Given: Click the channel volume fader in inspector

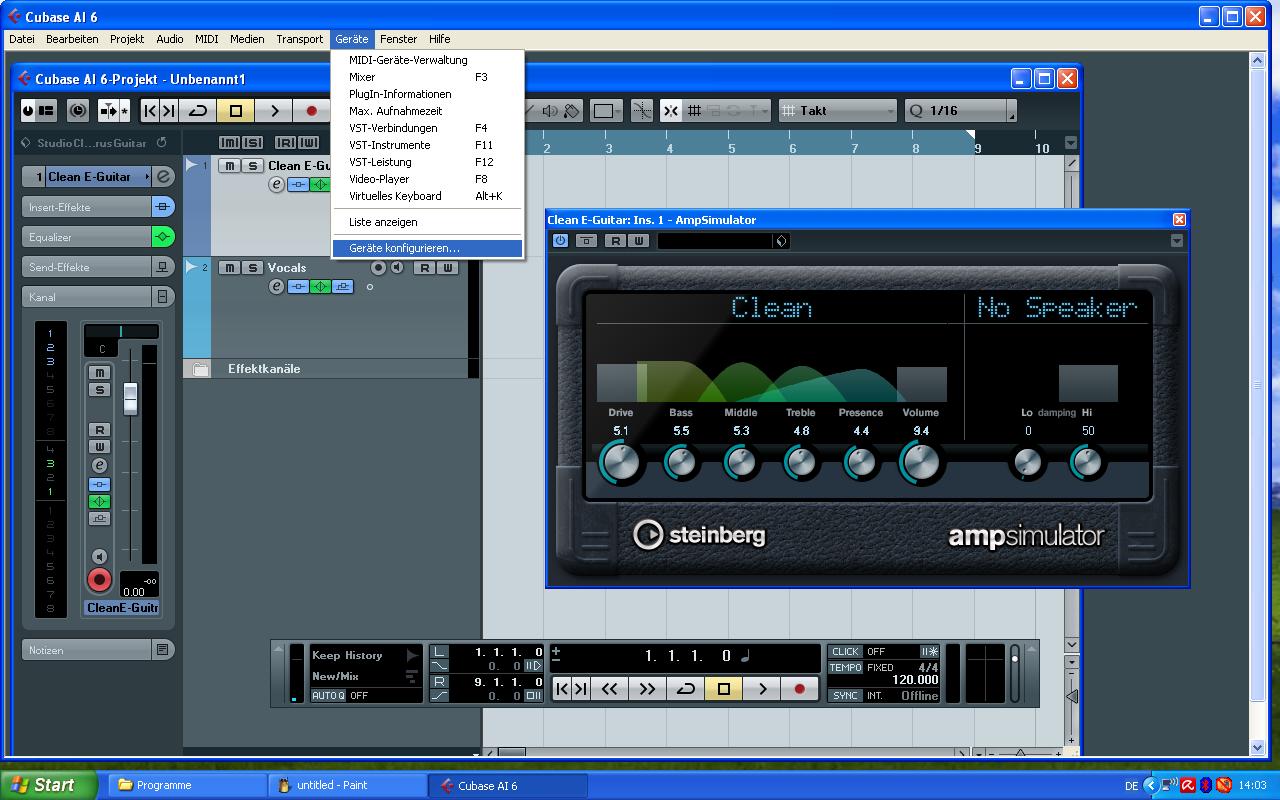Looking at the screenshot, I should coord(130,398).
